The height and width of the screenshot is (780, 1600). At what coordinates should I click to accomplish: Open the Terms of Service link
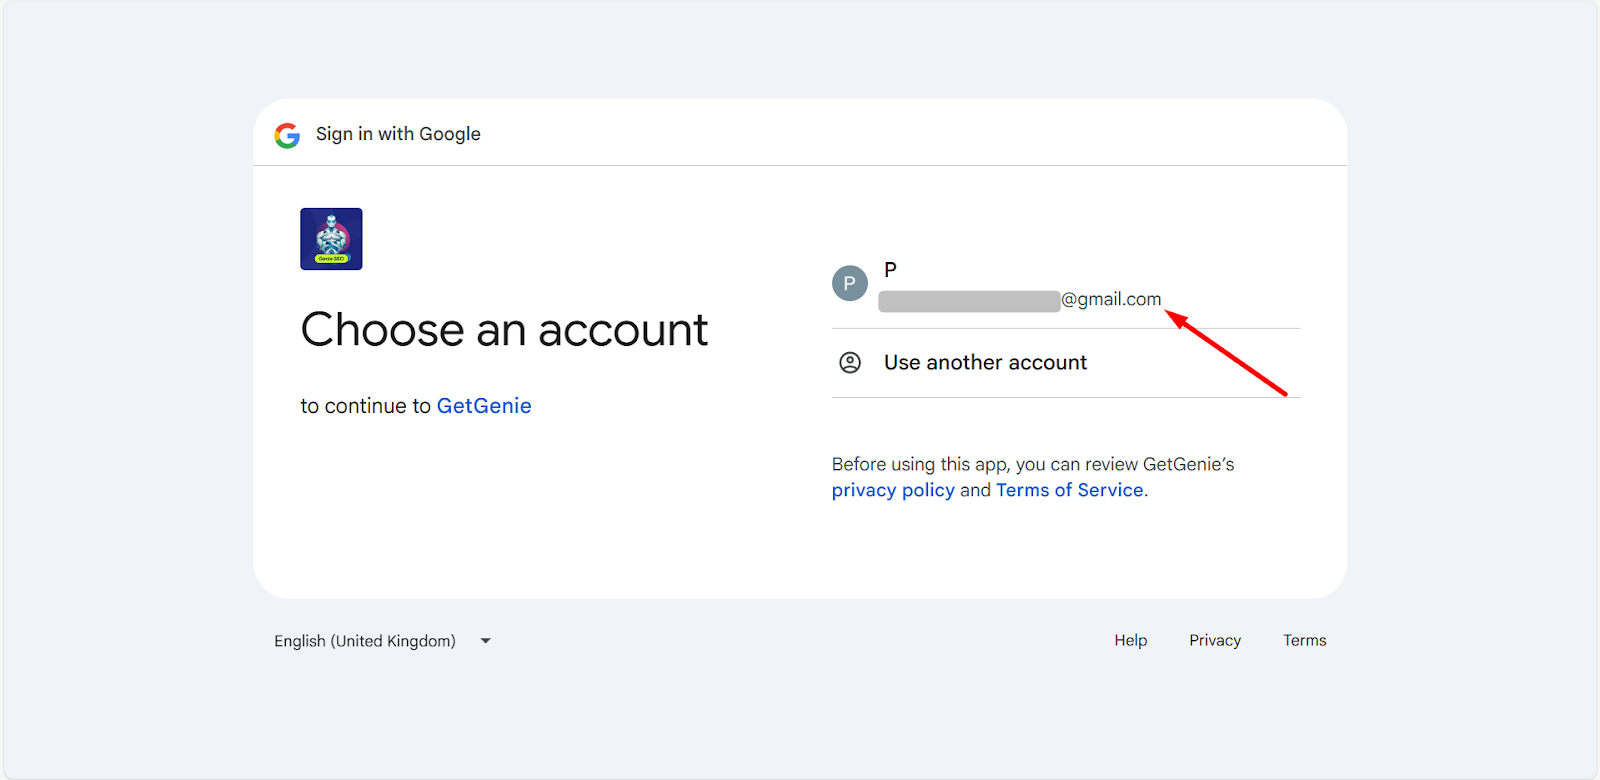[x=1070, y=490]
